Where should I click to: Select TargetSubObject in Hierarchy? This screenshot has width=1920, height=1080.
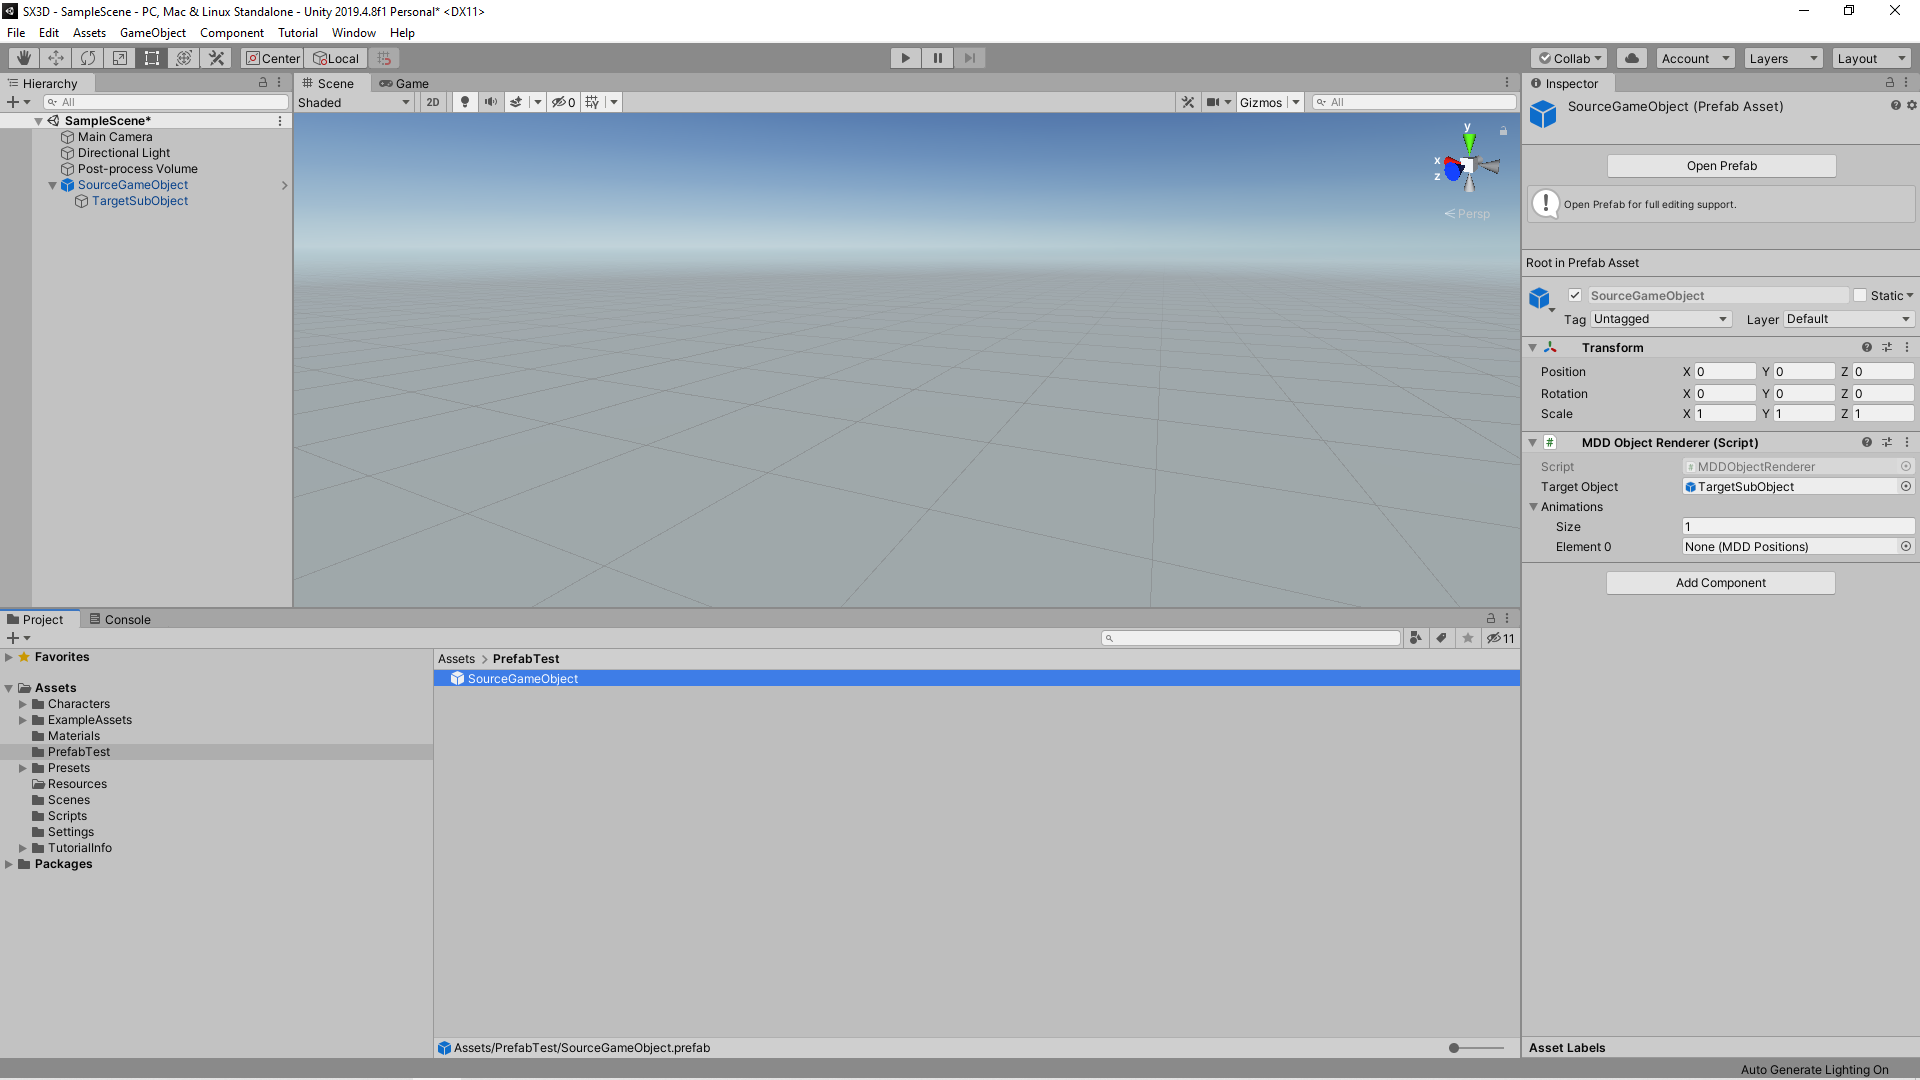pos(140,201)
